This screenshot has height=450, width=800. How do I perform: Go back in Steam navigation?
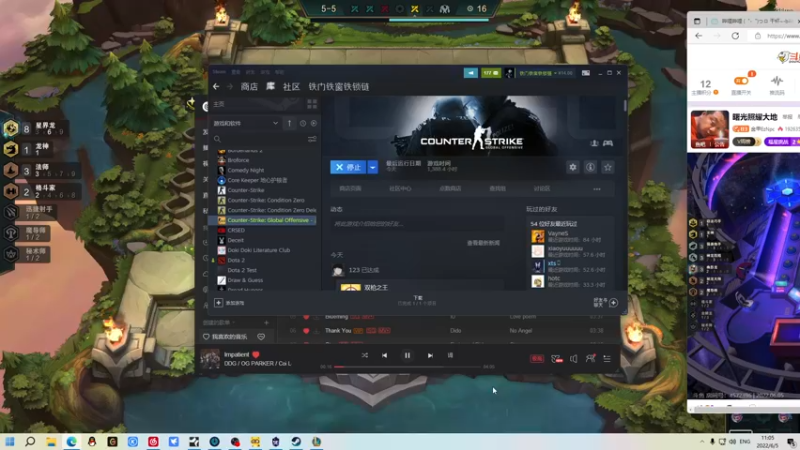[216, 87]
